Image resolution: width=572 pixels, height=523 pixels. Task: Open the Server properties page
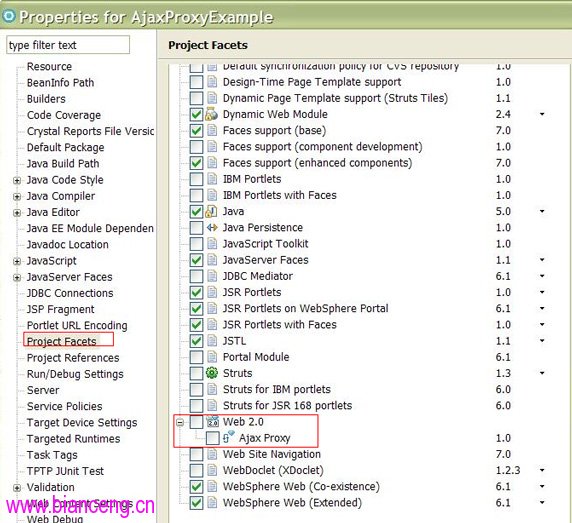coord(43,390)
